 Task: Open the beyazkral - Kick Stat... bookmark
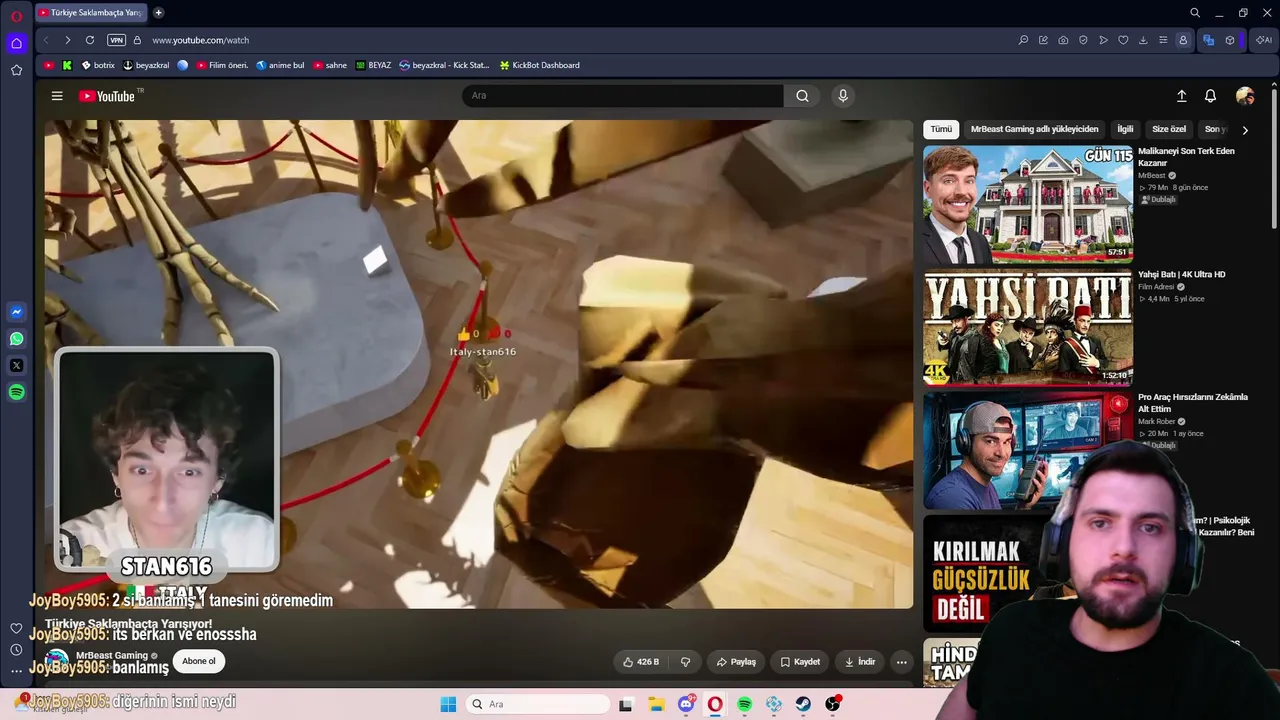tap(444, 65)
